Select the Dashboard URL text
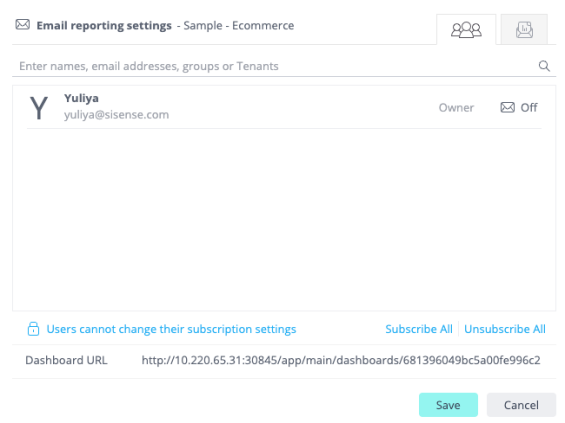The image size is (565, 423). (x=341, y=360)
